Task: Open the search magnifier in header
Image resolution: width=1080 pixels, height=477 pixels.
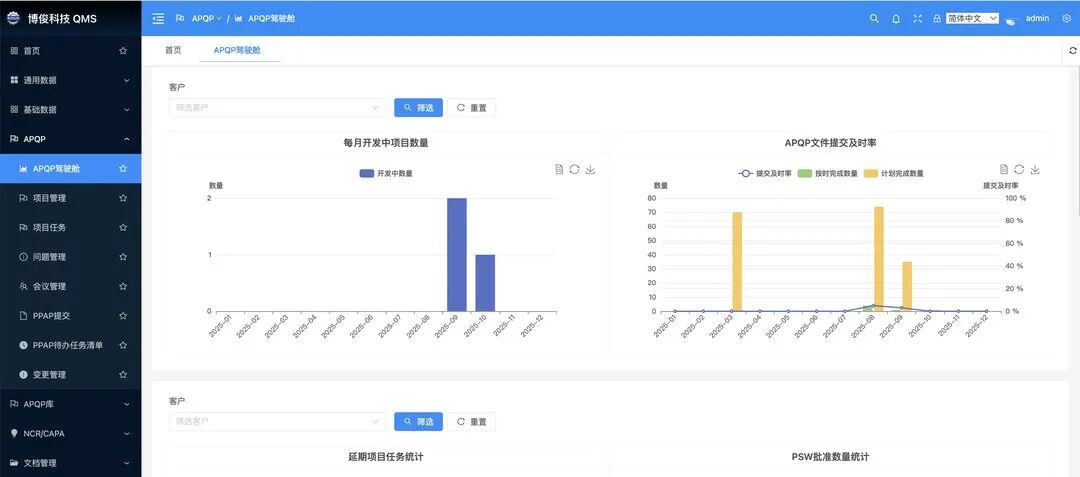Action: (x=874, y=19)
